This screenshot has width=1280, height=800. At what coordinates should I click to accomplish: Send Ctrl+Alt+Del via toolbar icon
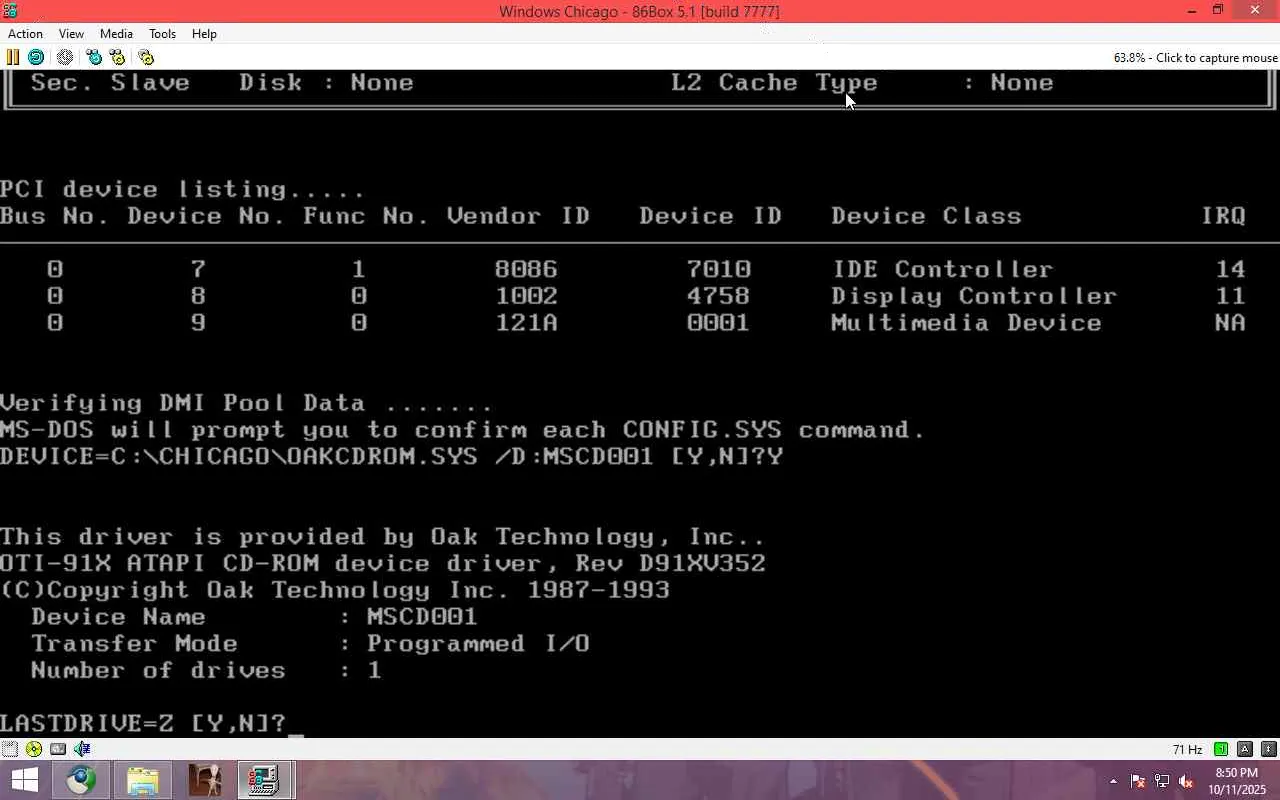(94, 57)
